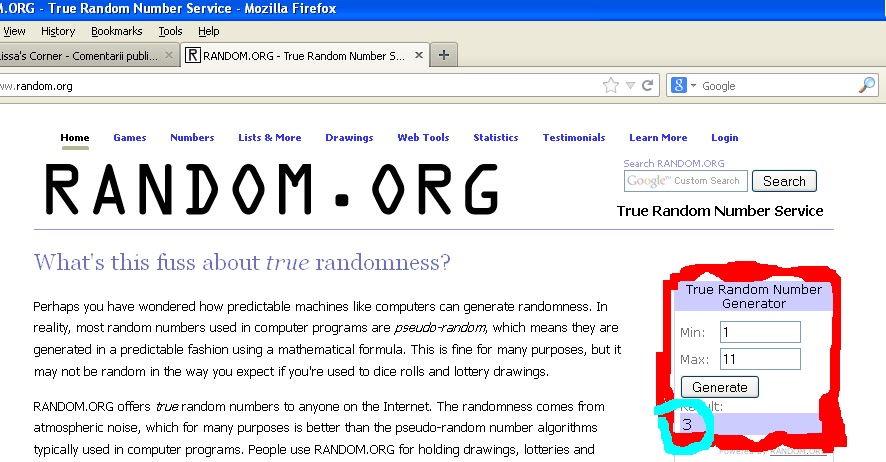Select the RANDOM.ORG True Random Number tab
The image size is (886, 462).
(x=305, y=55)
